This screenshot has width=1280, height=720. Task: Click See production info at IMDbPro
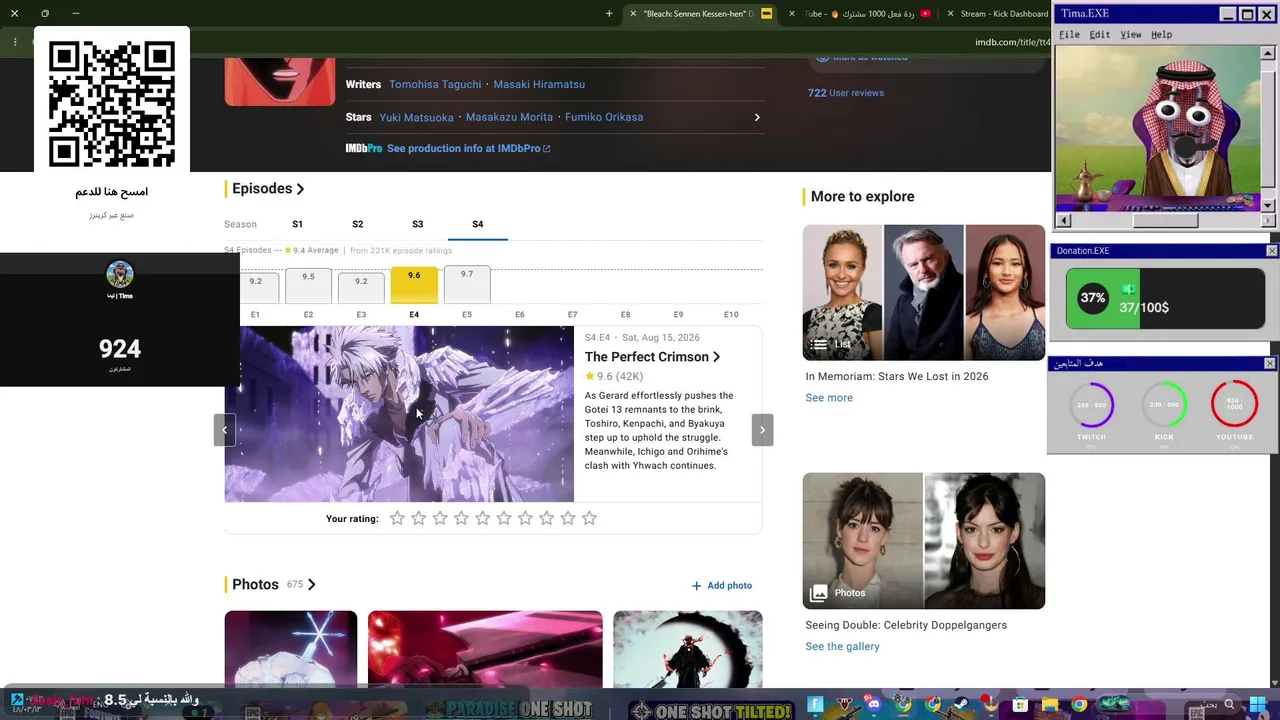coord(468,149)
